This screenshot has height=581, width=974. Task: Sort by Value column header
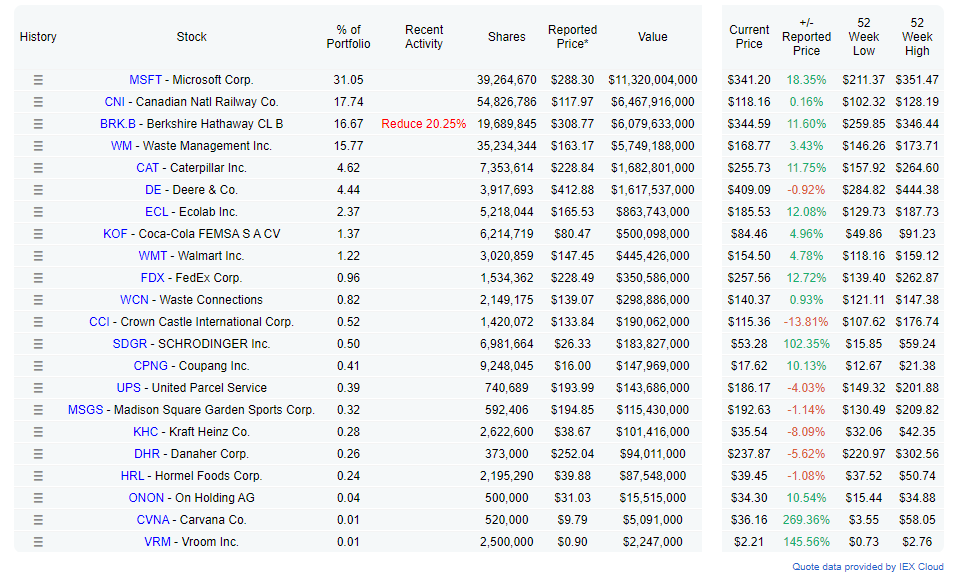(x=652, y=37)
